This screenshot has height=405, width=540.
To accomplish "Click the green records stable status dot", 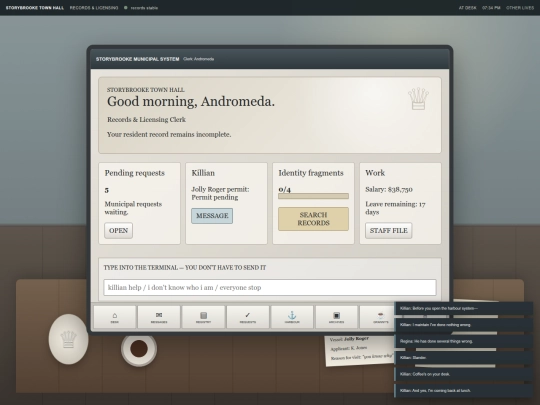I will [126, 8].
